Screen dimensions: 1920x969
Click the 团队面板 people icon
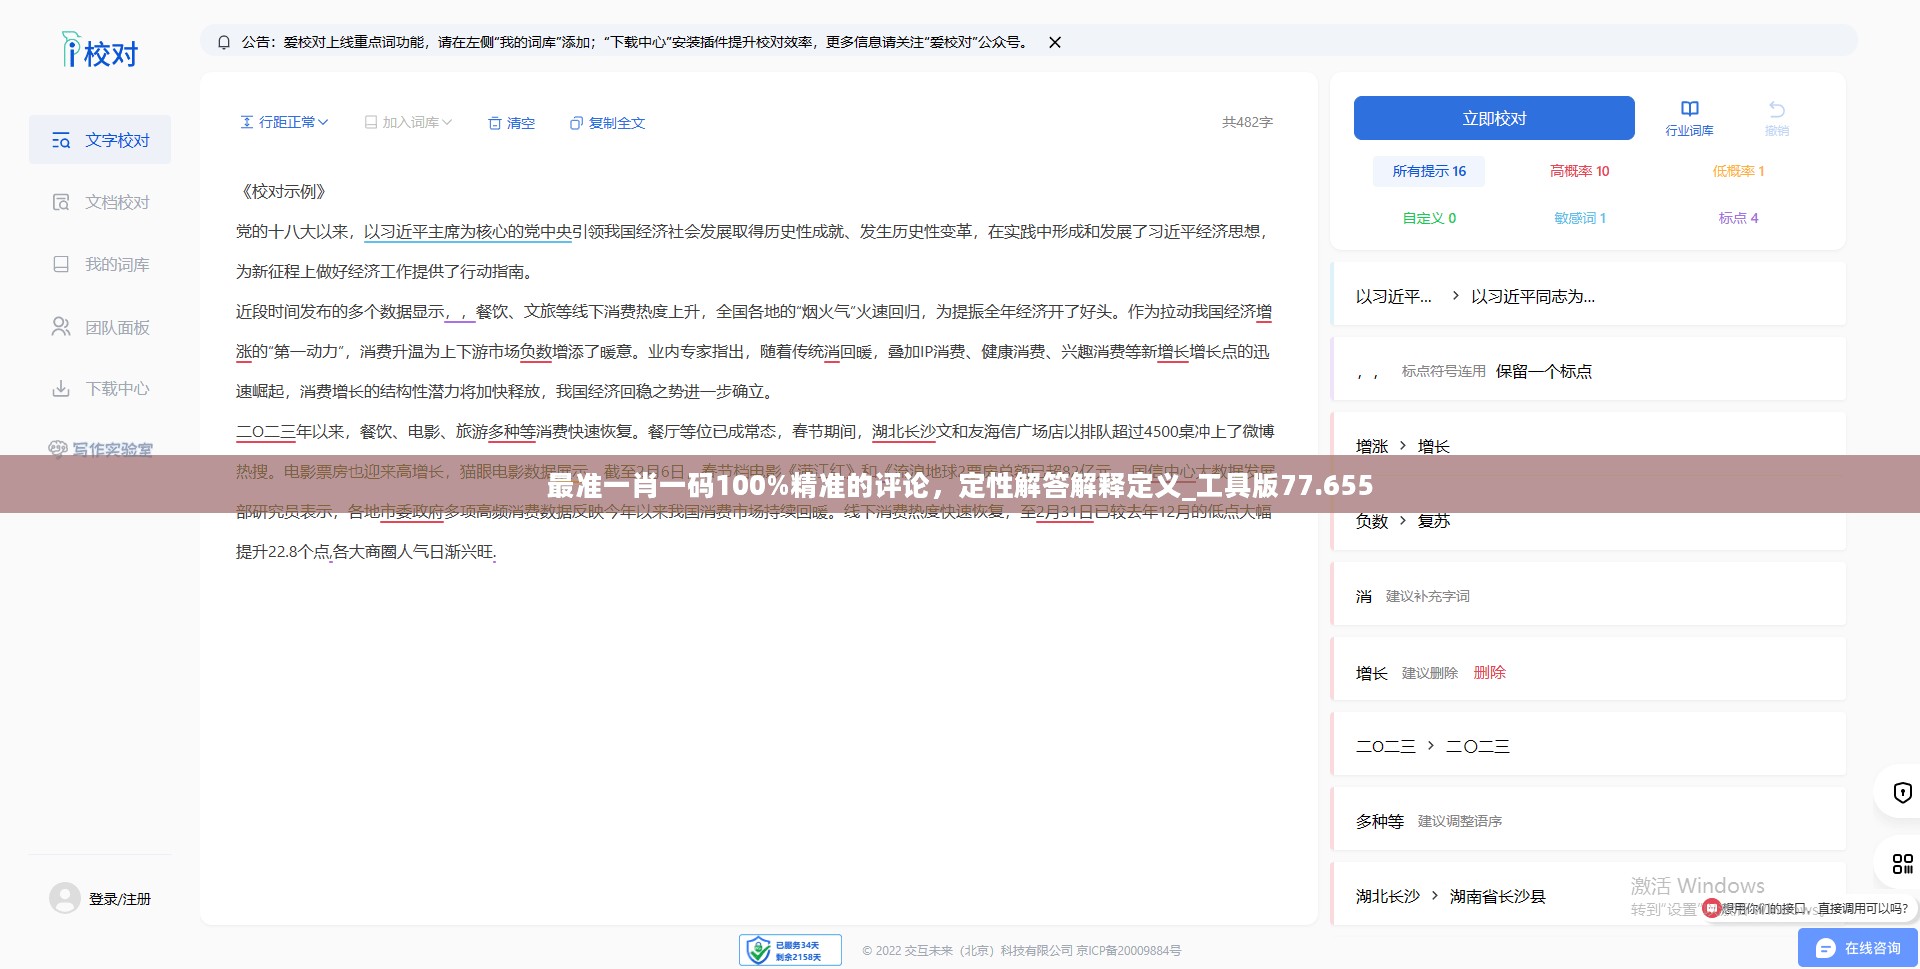pyautogui.click(x=61, y=327)
